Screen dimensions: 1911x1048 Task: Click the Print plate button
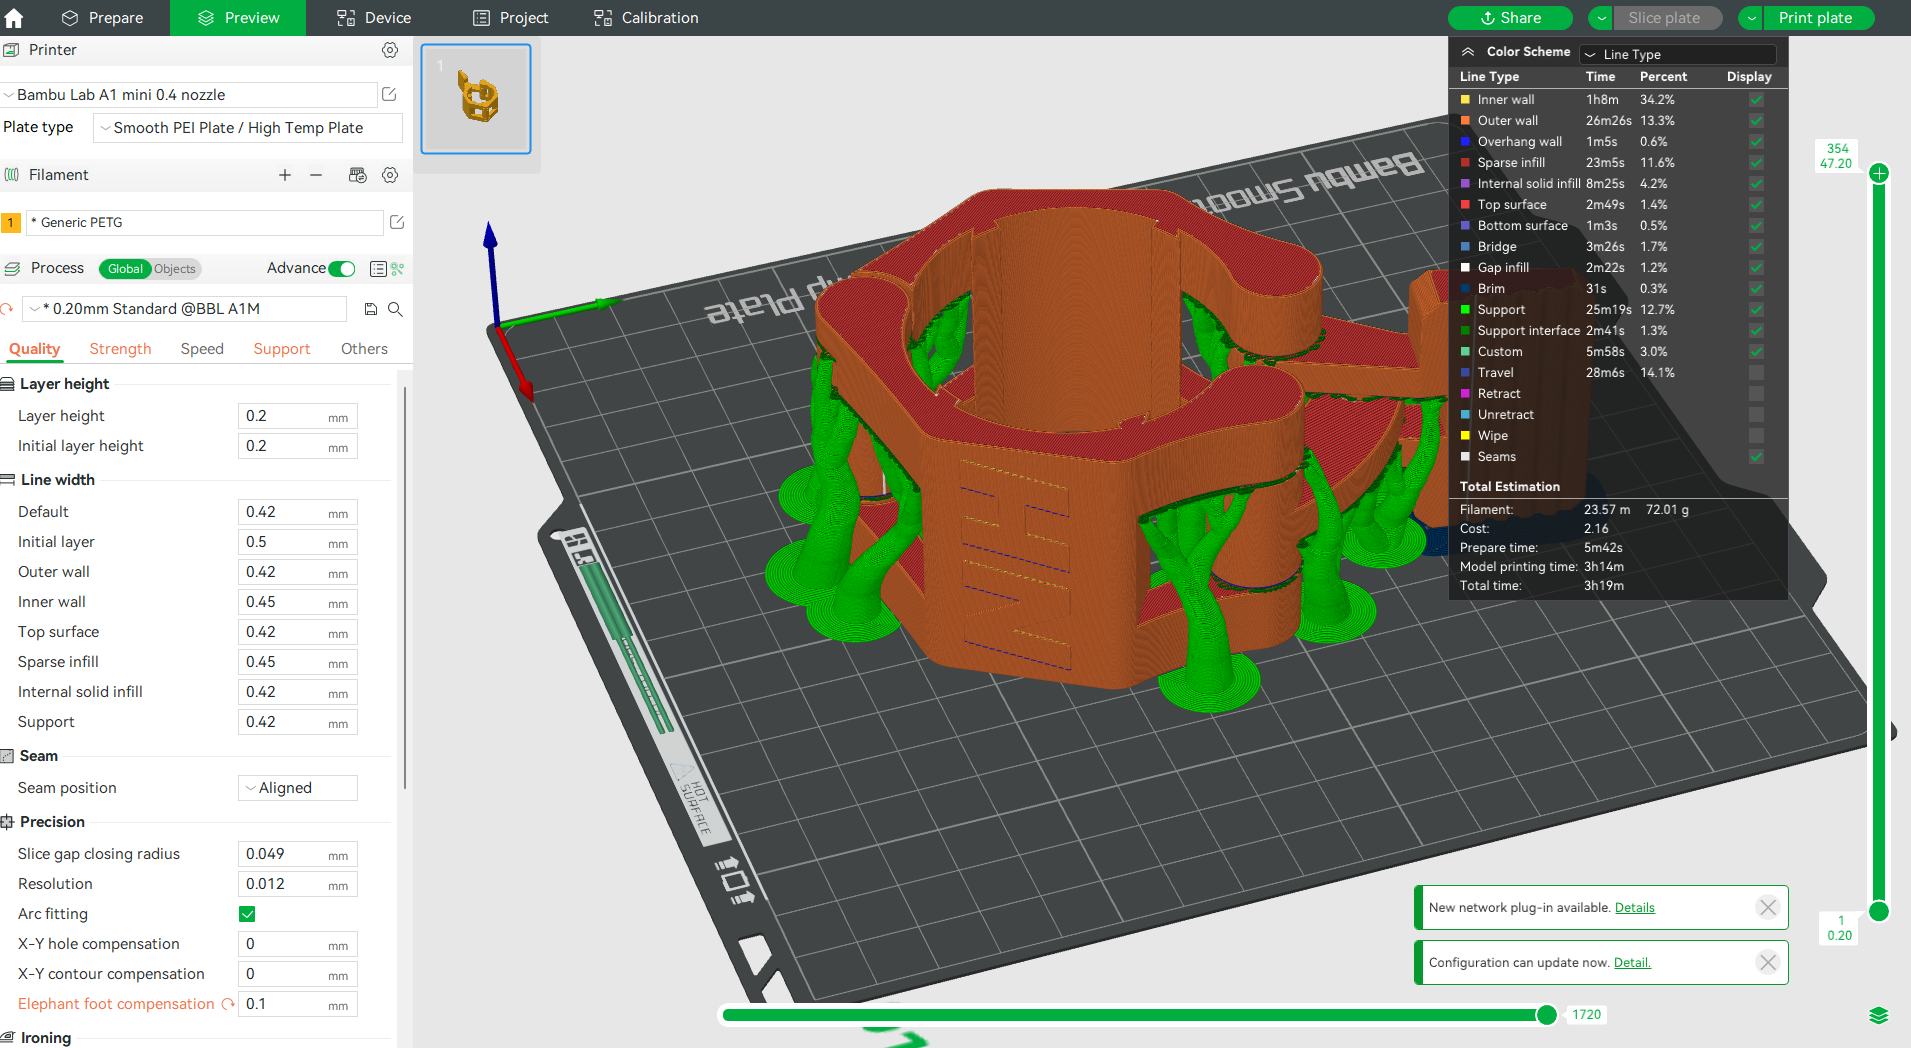[1816, 18]
